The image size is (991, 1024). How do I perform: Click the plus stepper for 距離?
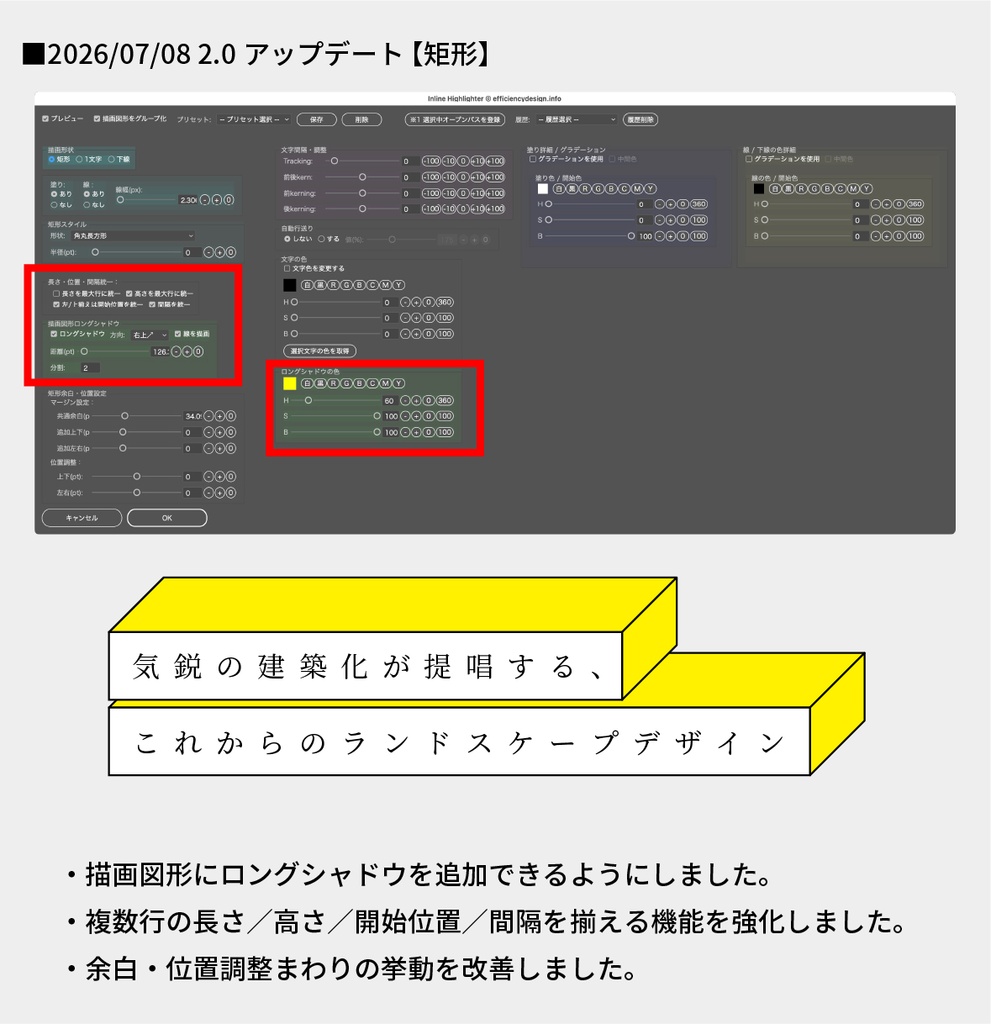187,351
